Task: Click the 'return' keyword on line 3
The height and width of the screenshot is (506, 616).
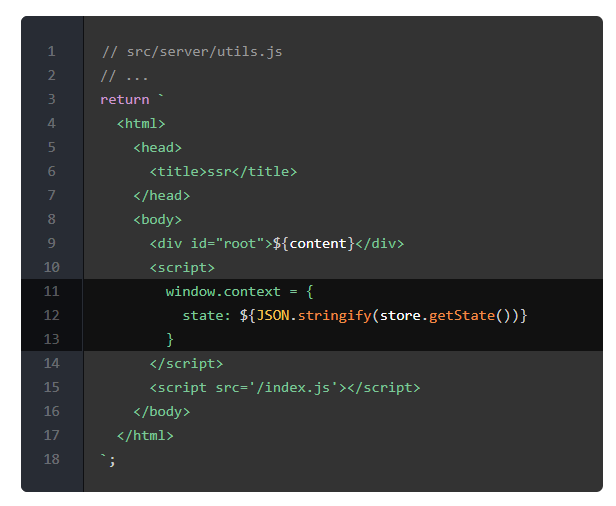Action: tap(125, 99)
